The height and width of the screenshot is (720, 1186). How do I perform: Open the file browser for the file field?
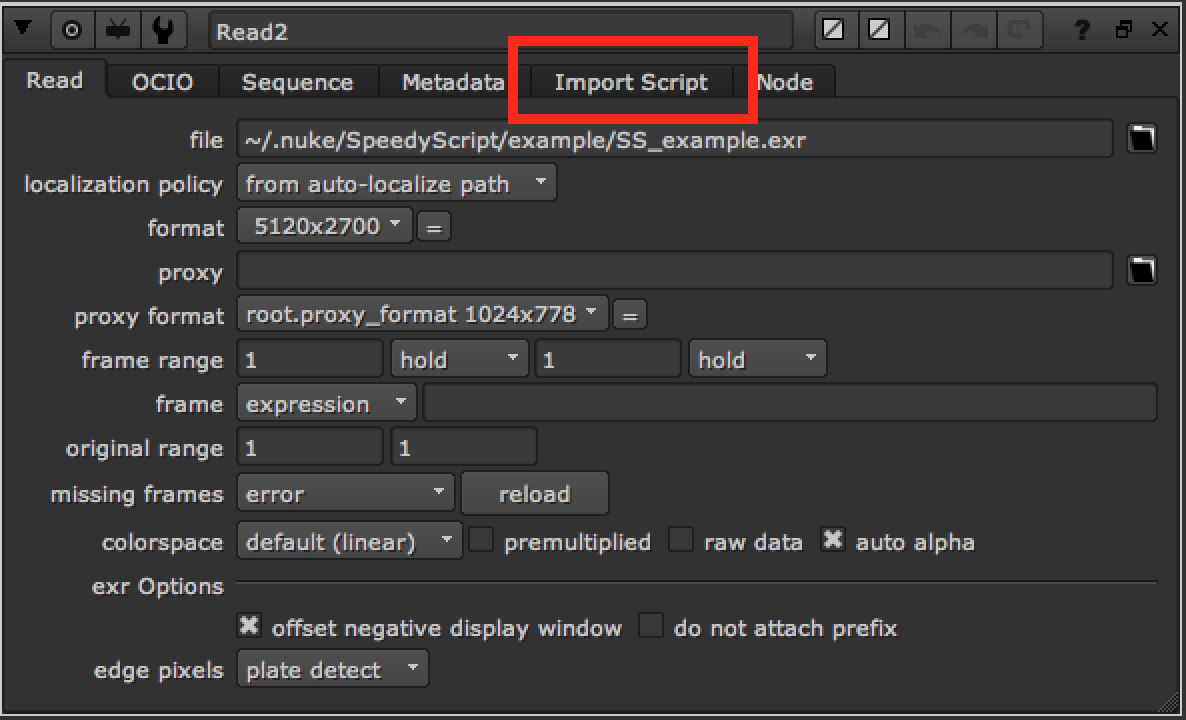click(1142, 139)
